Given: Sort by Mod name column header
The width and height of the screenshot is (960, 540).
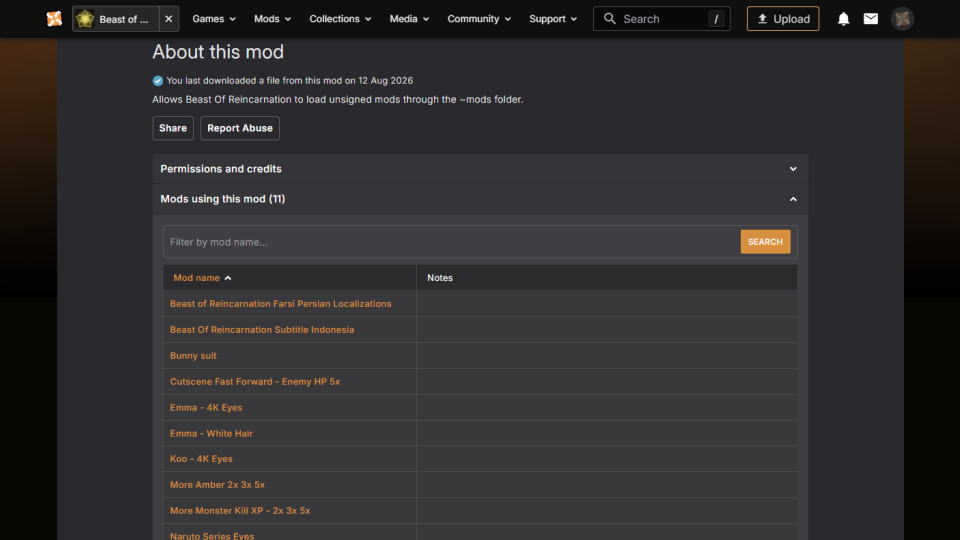Looking at the screenshot, I should tap(202, 278).
